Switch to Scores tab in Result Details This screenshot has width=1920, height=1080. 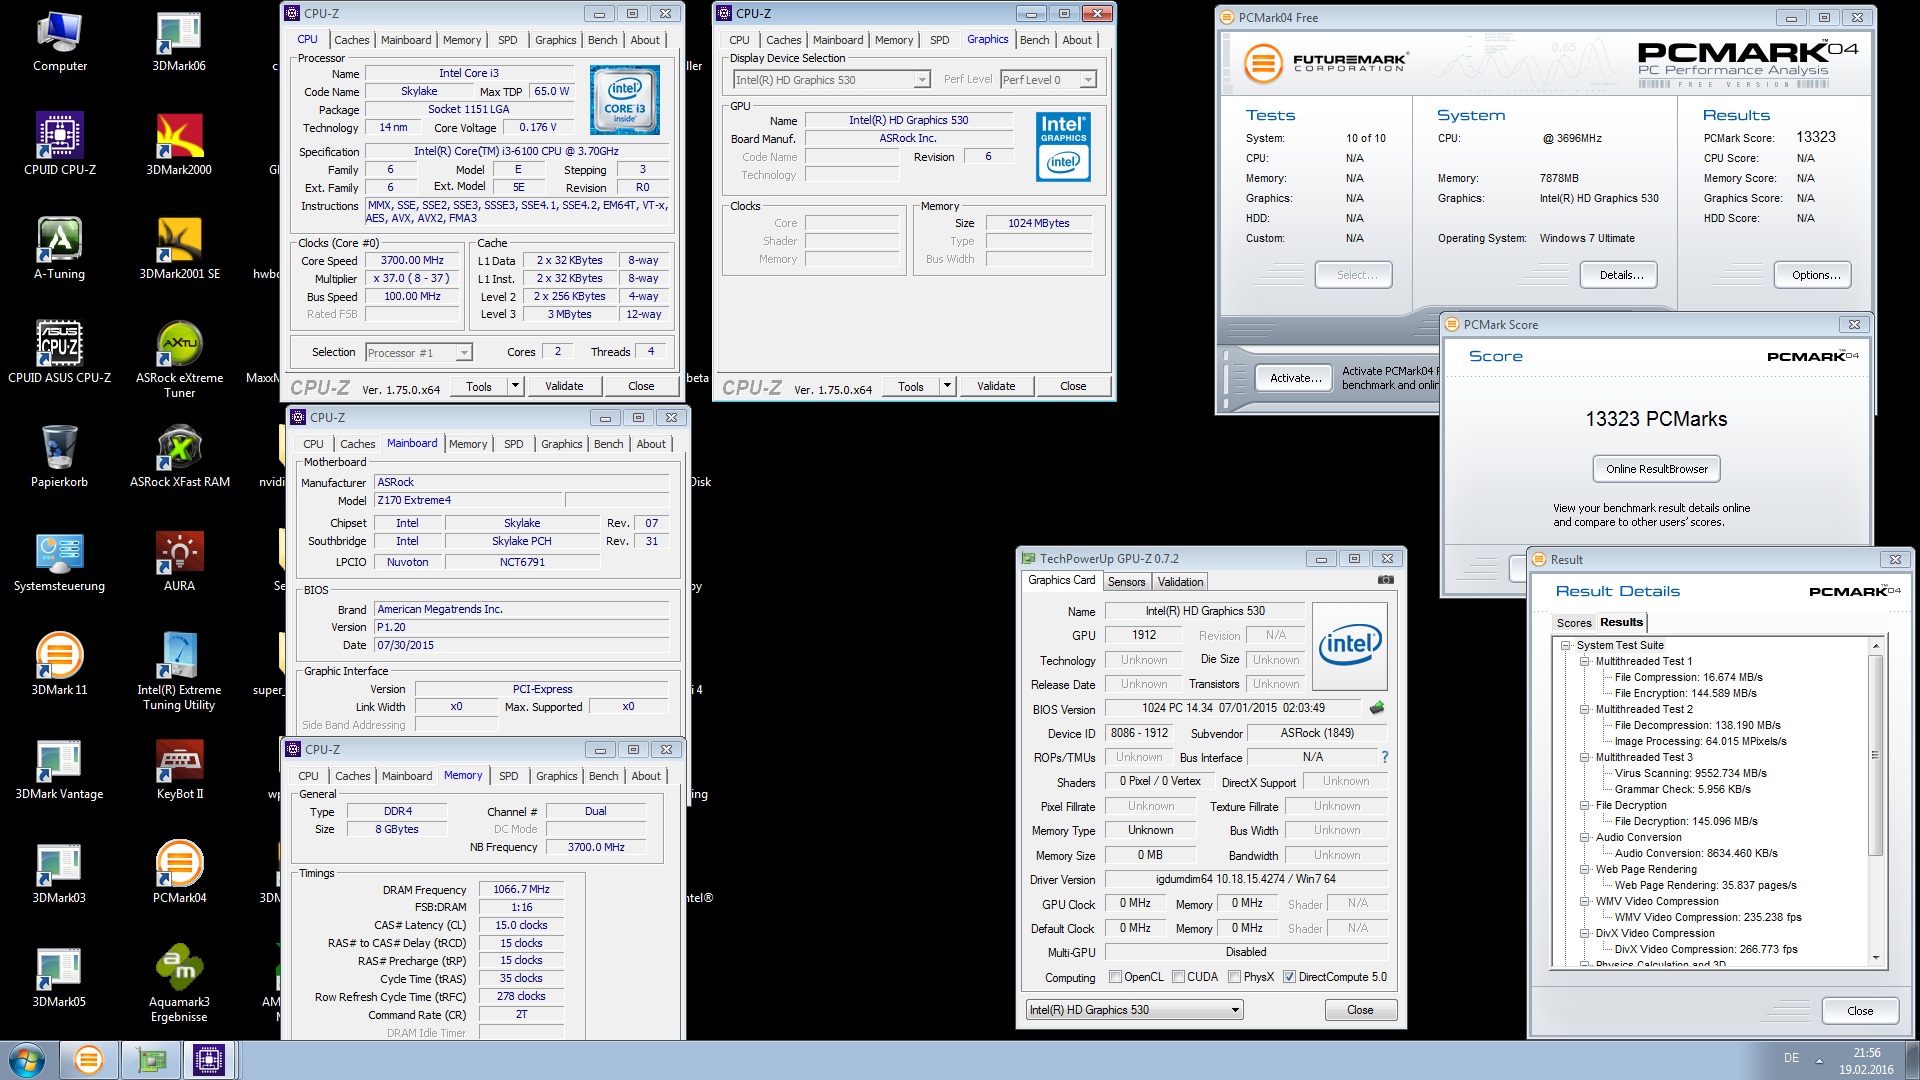click(x=1574, y=623)
